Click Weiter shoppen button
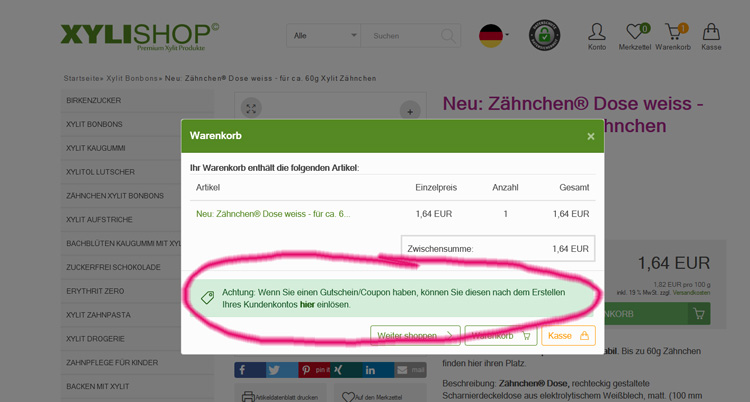Image resolution: width=750 pixels, height=402 pixels. tap(415, 335)
